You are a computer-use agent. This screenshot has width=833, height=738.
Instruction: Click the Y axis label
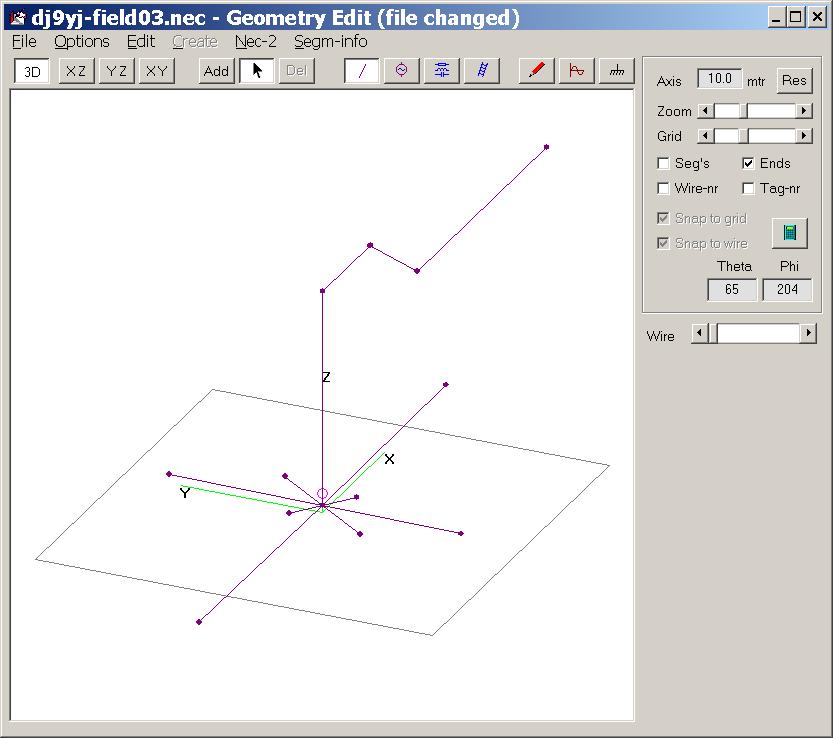click(x=185, y=494)
